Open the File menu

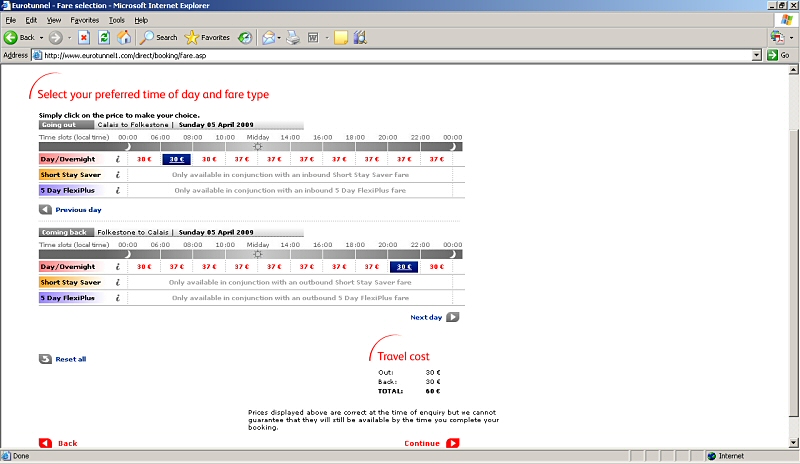11,20
